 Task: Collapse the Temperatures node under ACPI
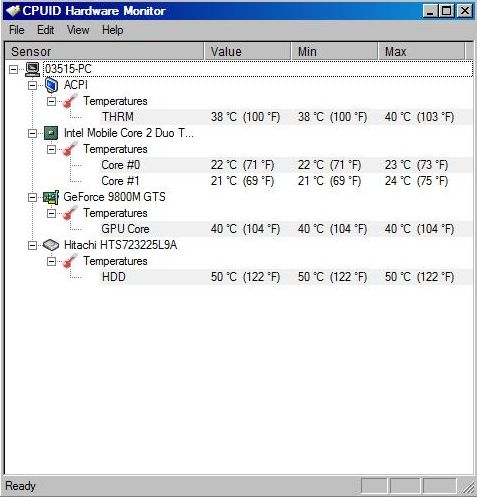pos(51,101)
